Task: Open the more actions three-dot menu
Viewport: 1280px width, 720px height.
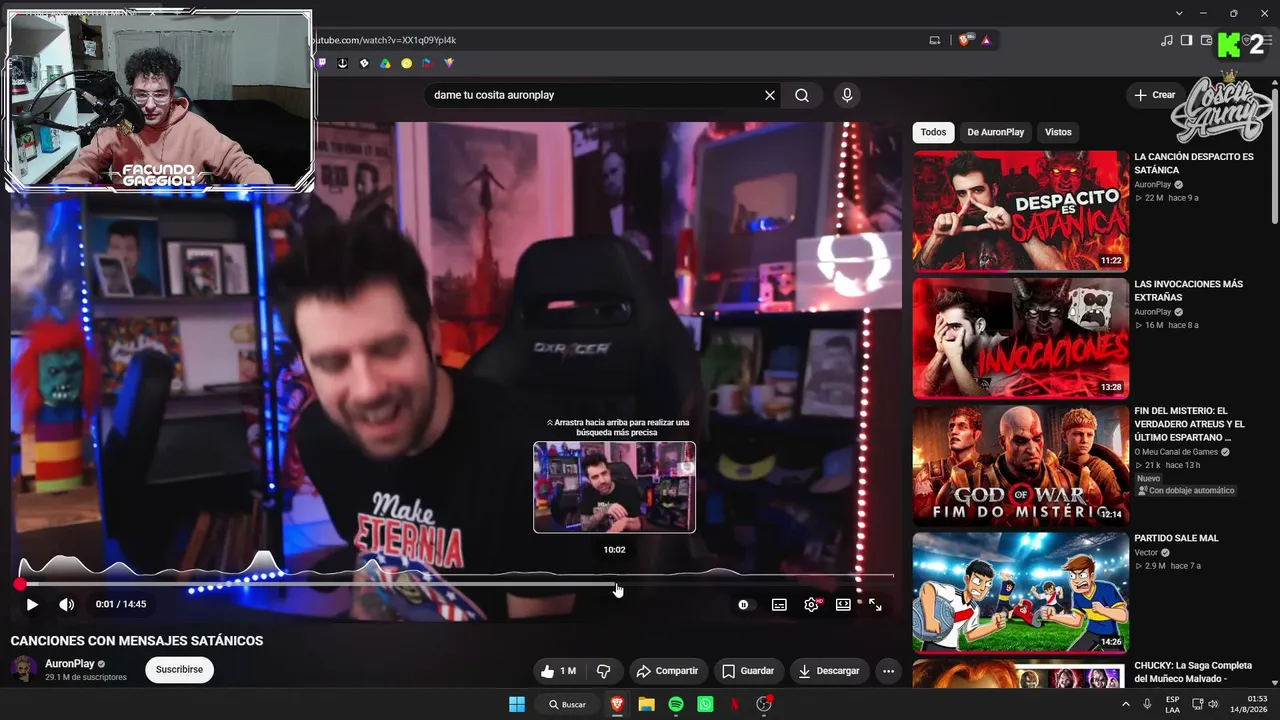Action: tap(888, 671)
